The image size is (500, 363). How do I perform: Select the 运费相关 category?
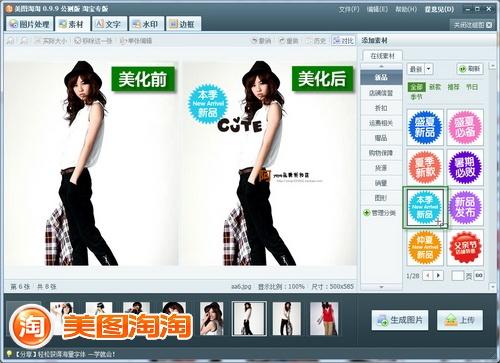pos(381,123)
